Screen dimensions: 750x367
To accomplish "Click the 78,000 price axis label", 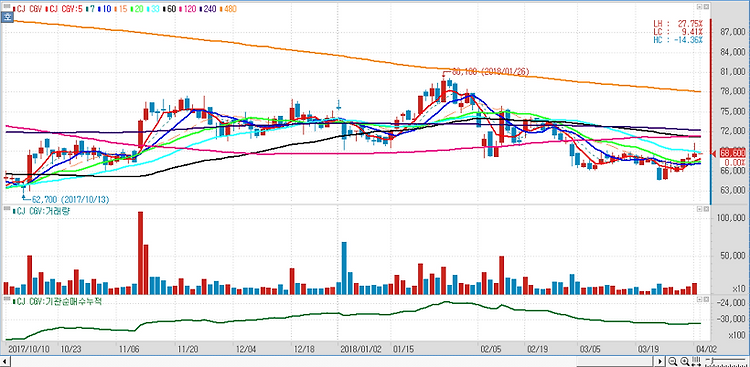I will [x=732, y=91].
